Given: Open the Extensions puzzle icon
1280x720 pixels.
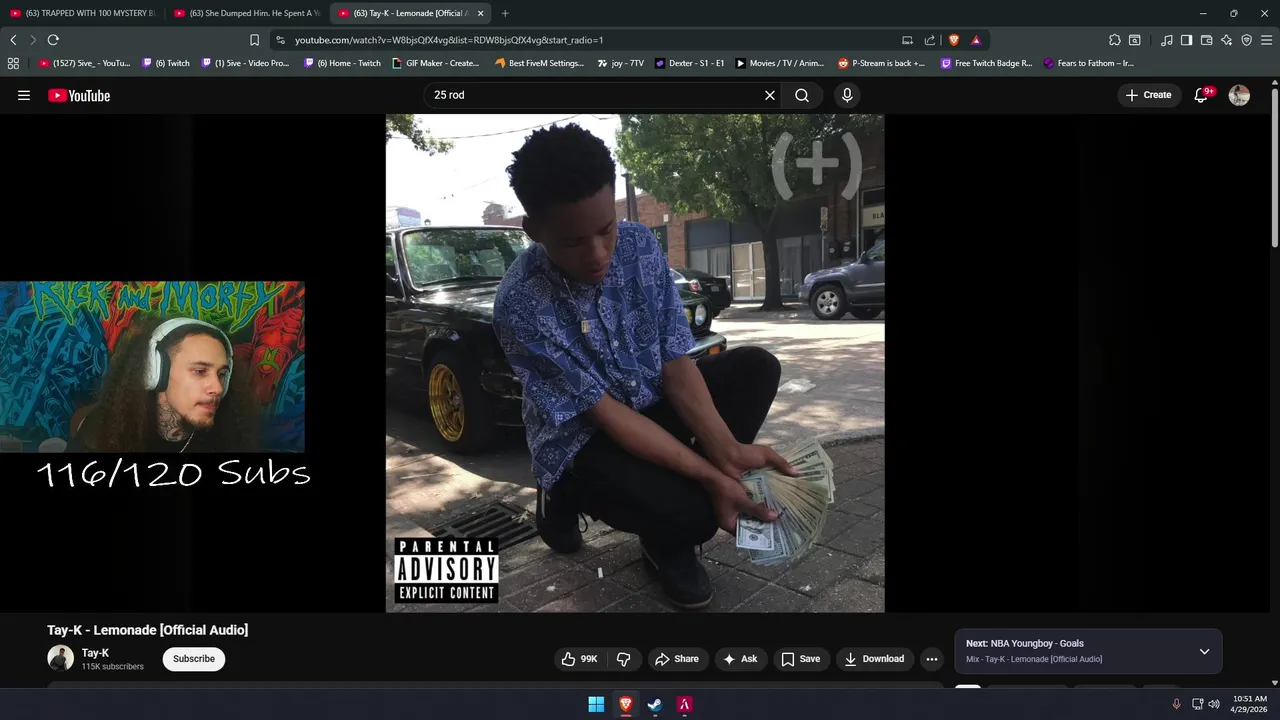Looking at the screenshot, I should point(1115,40).
